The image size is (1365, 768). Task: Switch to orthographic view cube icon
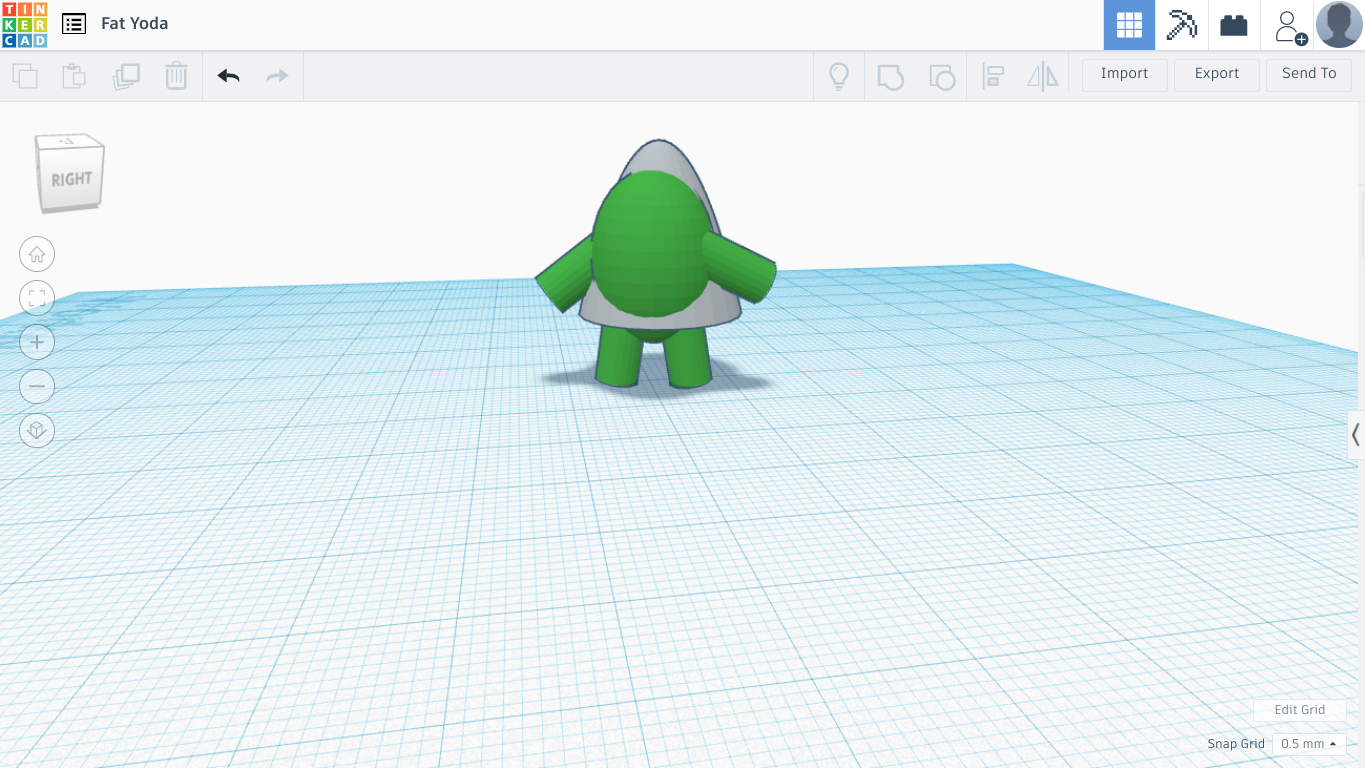37,430
